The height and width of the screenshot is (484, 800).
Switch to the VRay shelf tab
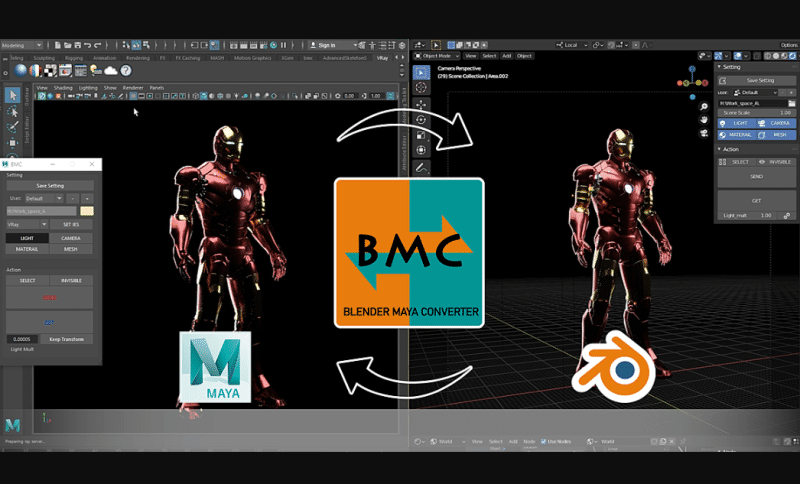pyautogui.click(x=382, y=58)
